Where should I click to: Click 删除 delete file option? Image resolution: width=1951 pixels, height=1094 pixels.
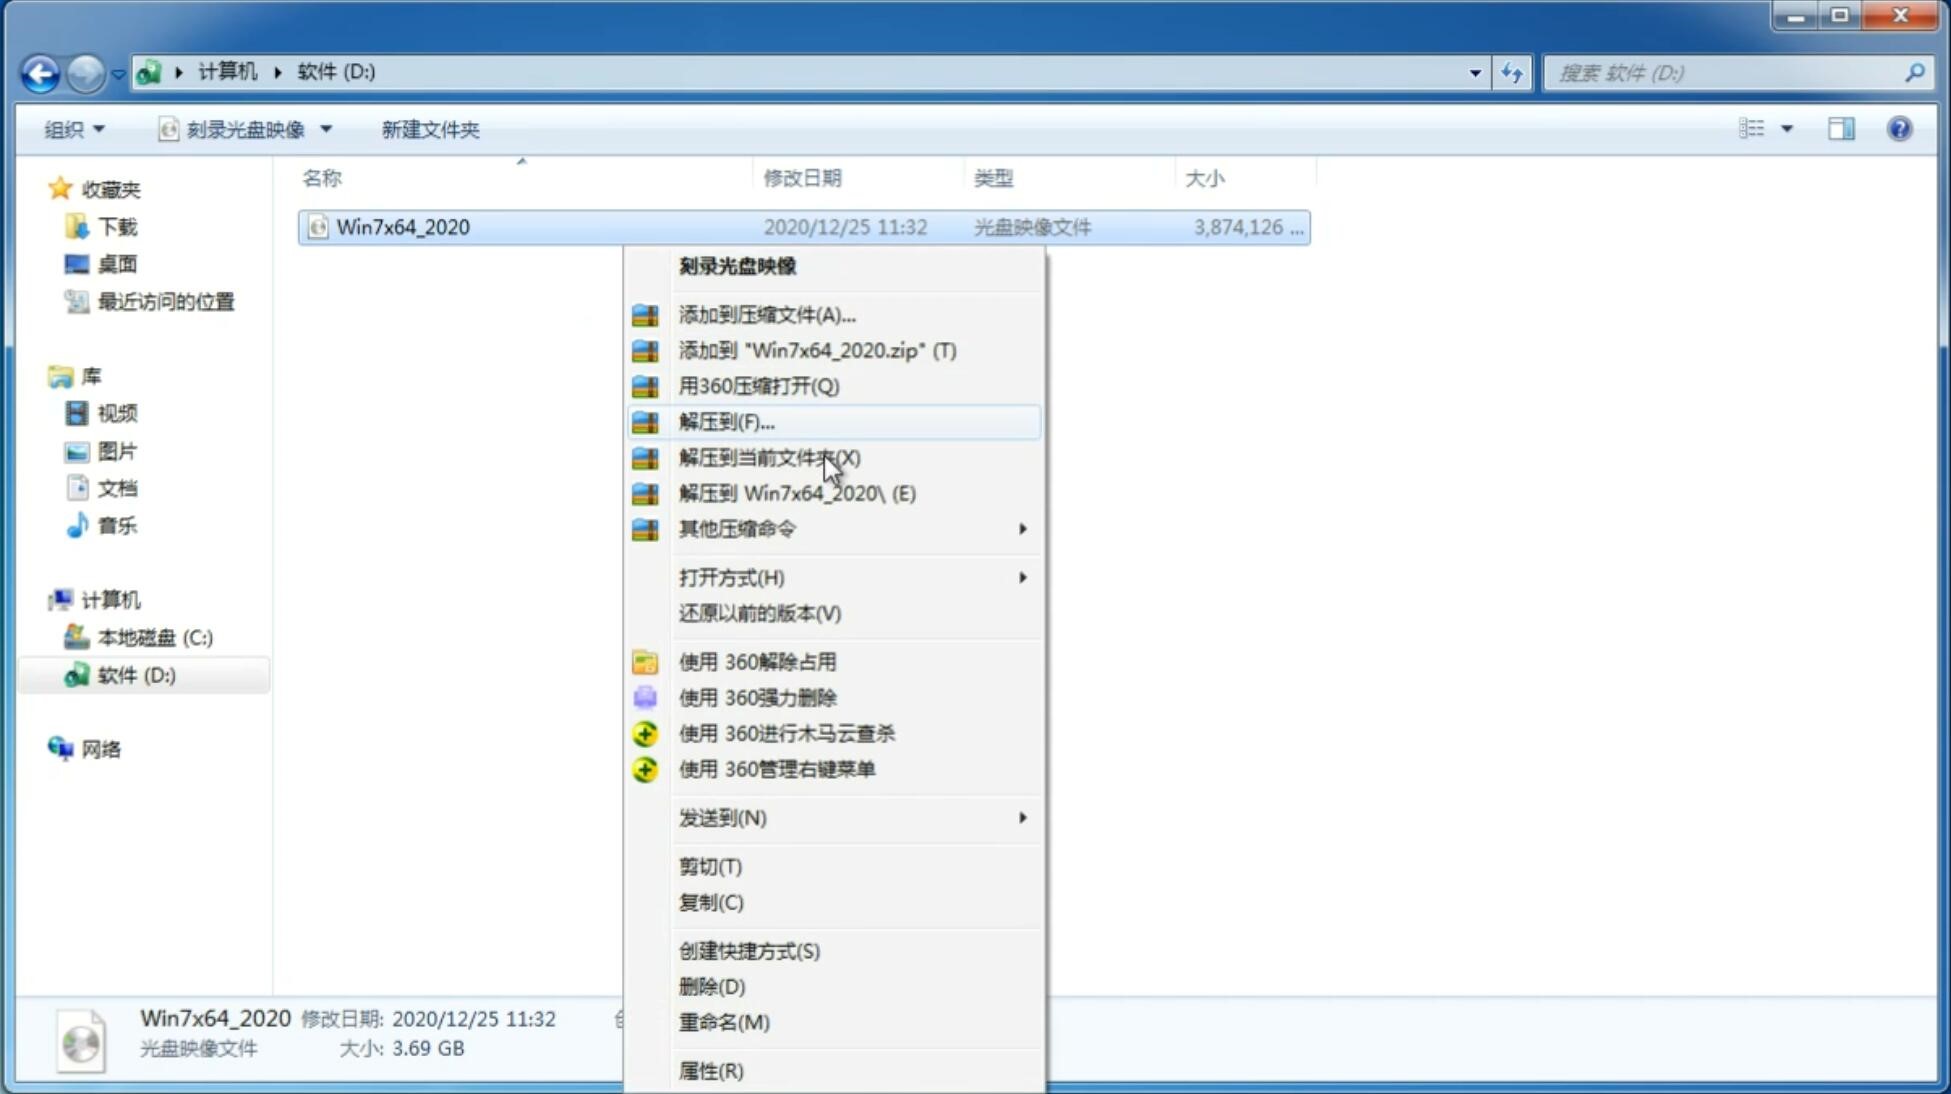pos(712,985)
